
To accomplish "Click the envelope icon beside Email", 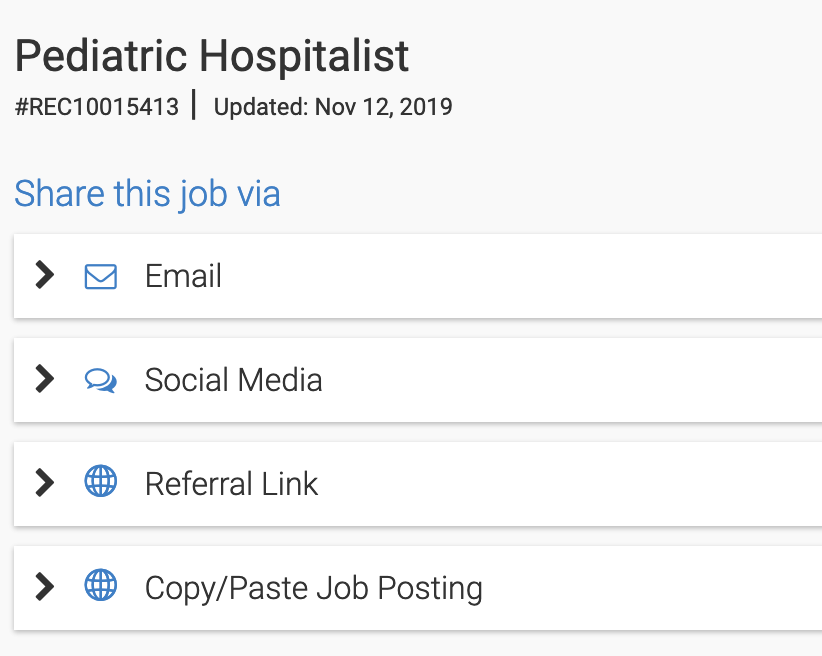I will (x=101, y=276).
